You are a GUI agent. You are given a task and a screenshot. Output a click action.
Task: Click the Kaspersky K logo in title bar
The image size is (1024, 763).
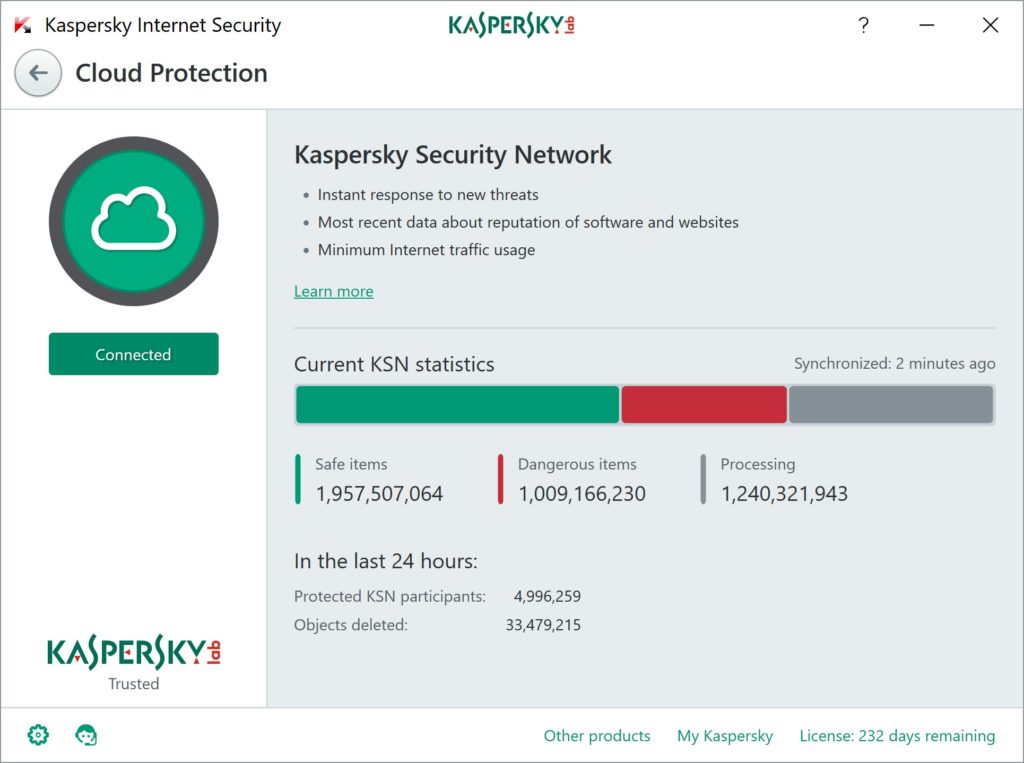(x=23, y=25)
